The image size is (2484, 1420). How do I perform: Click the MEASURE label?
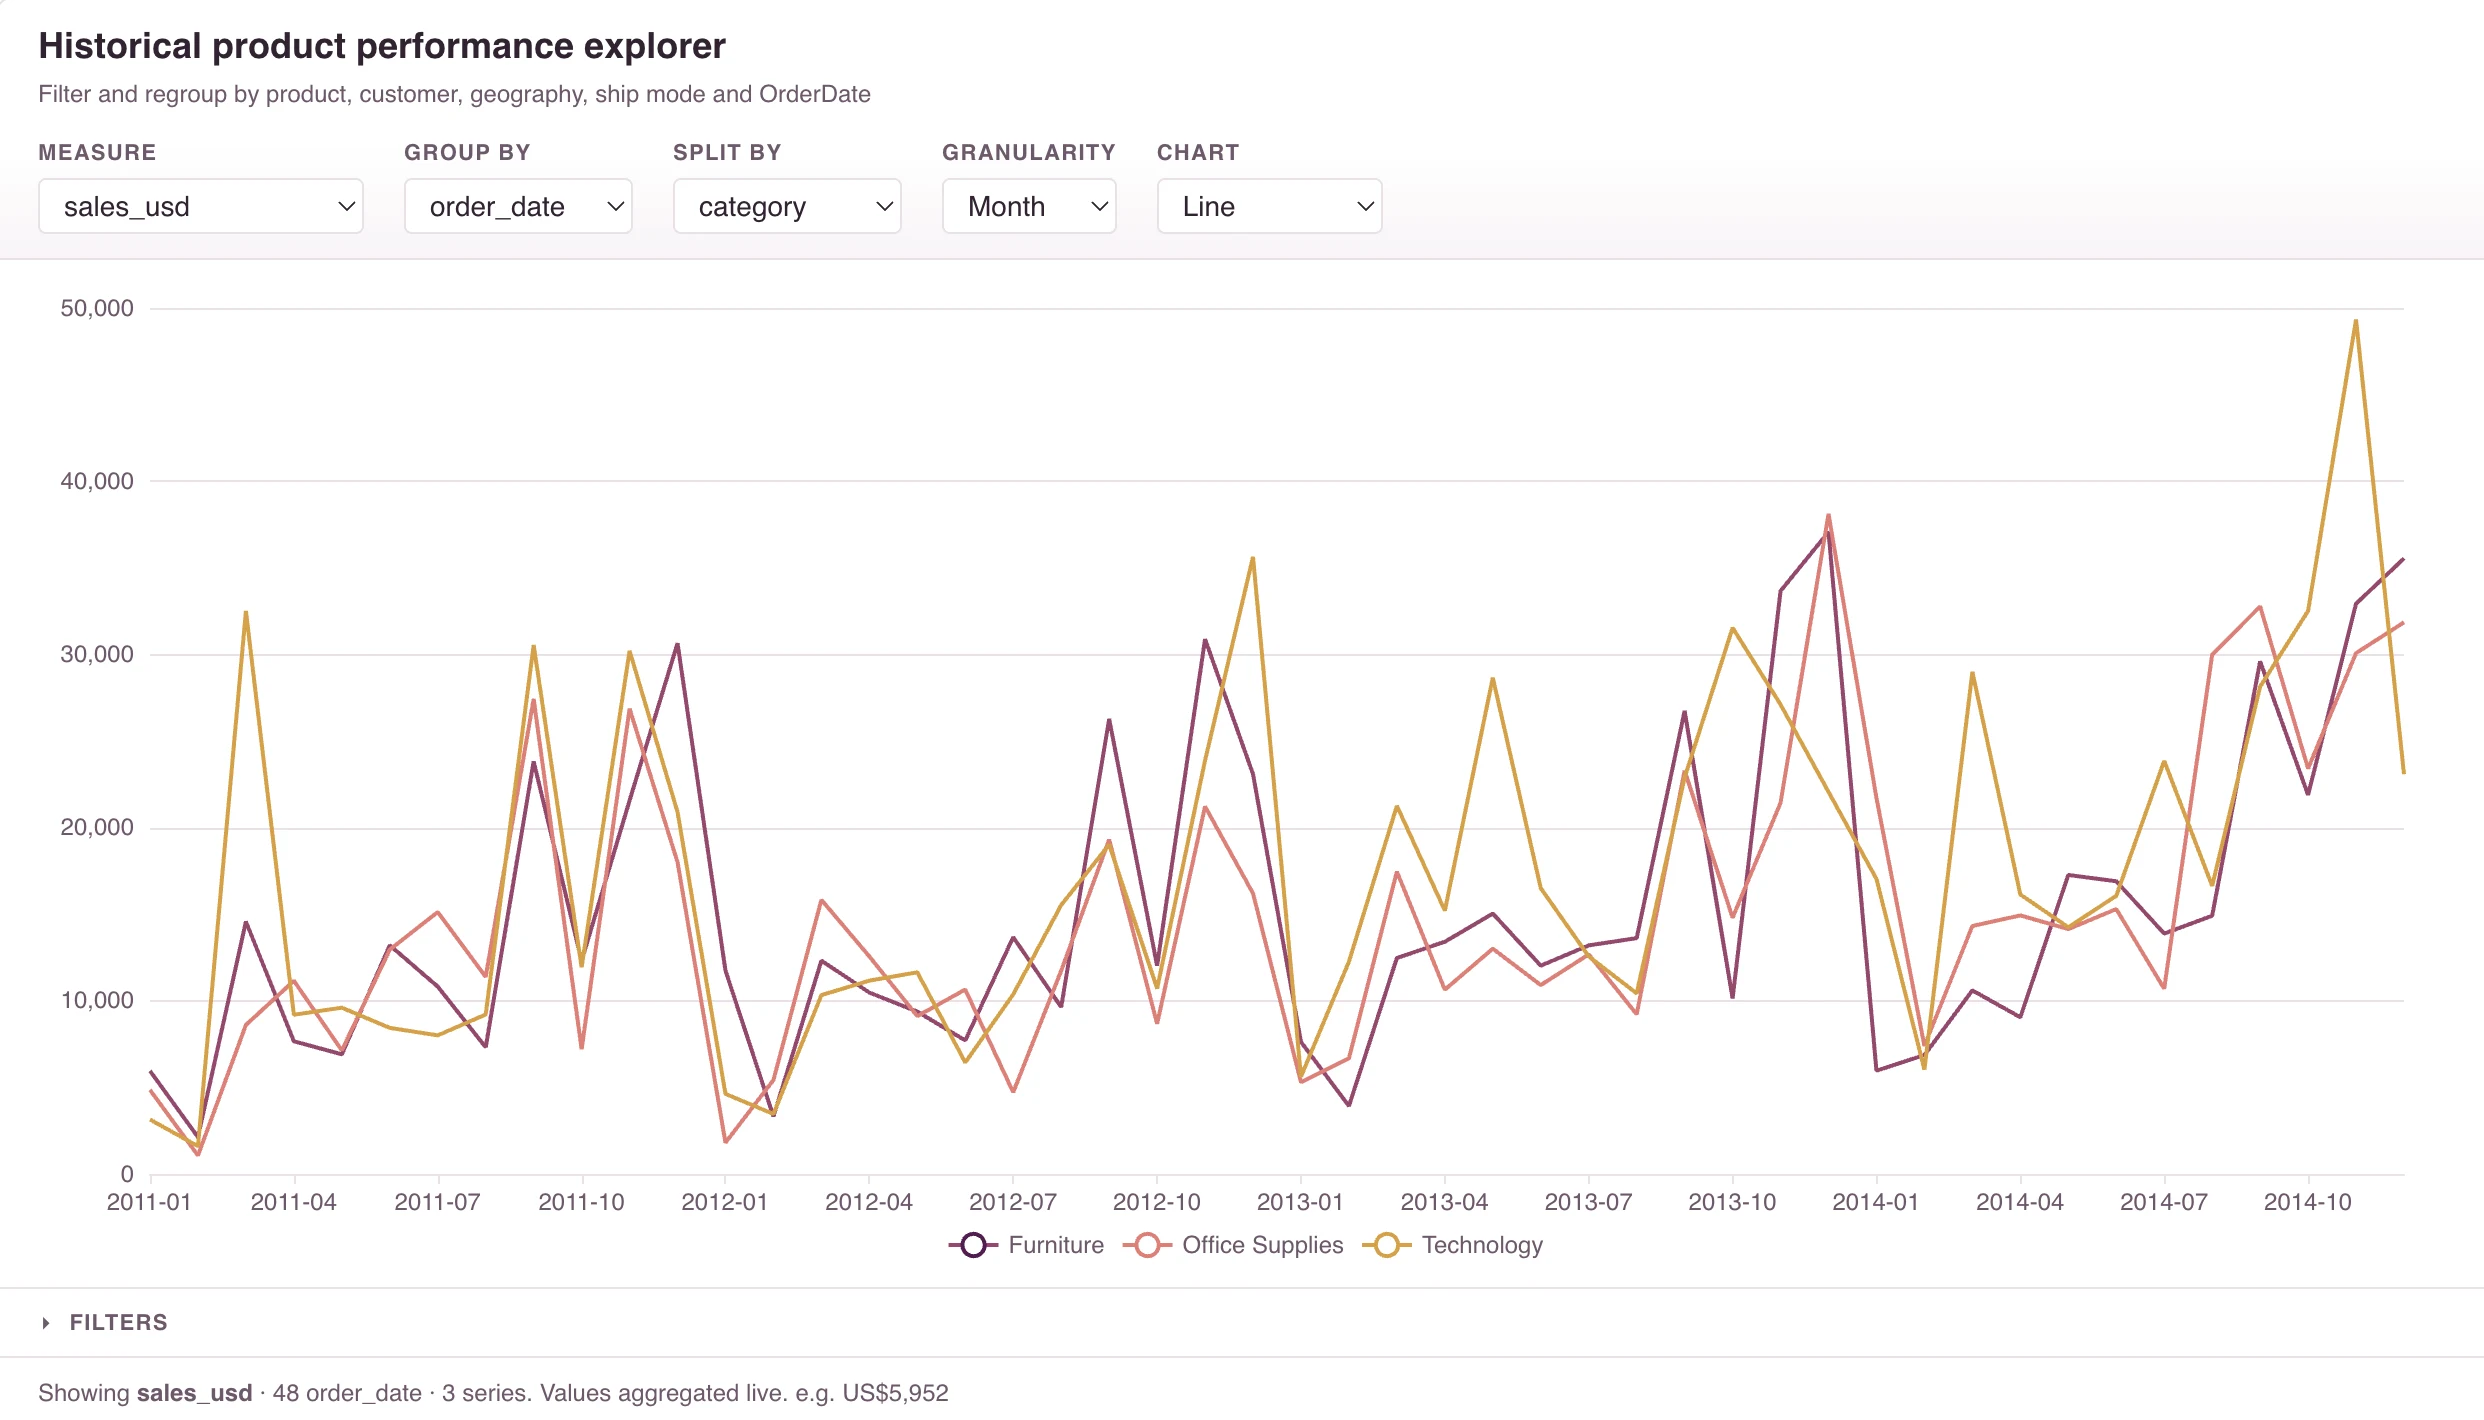[x=97, y=152]
